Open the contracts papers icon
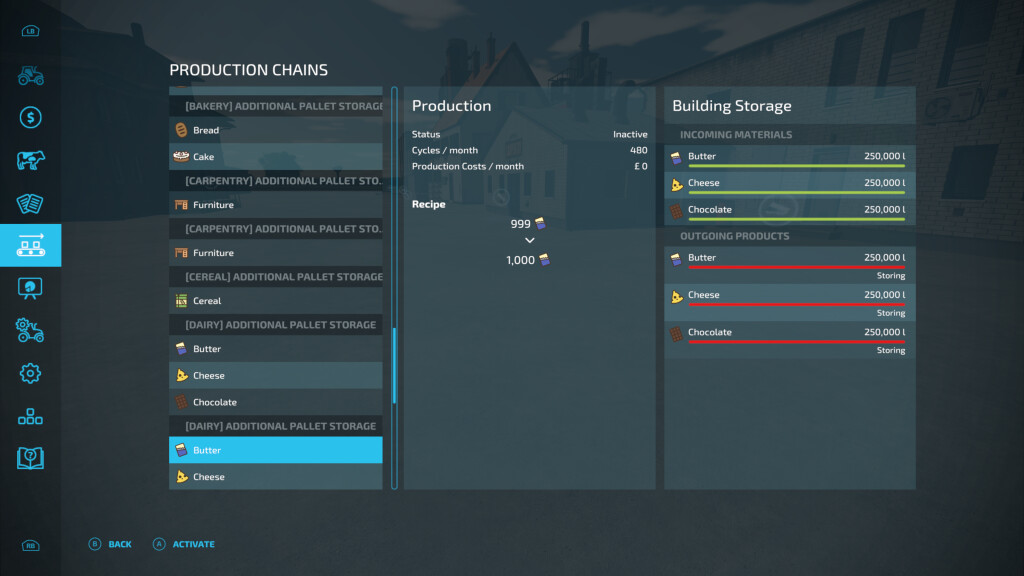 point(30,203)
